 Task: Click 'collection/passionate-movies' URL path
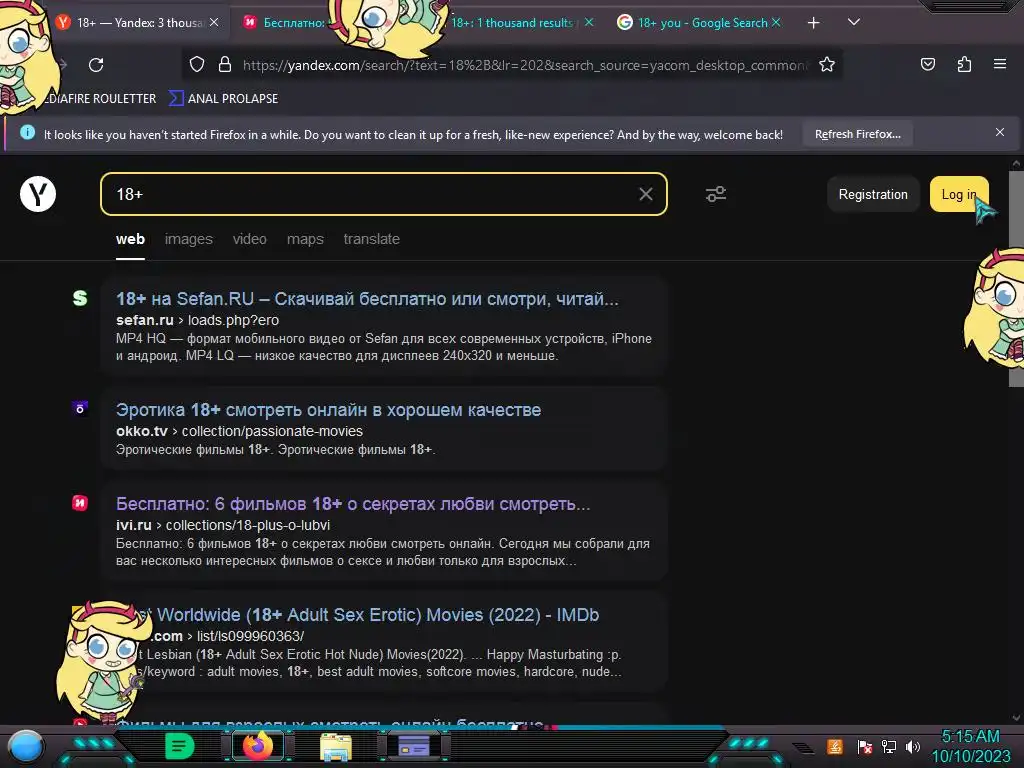click(272, 431)
